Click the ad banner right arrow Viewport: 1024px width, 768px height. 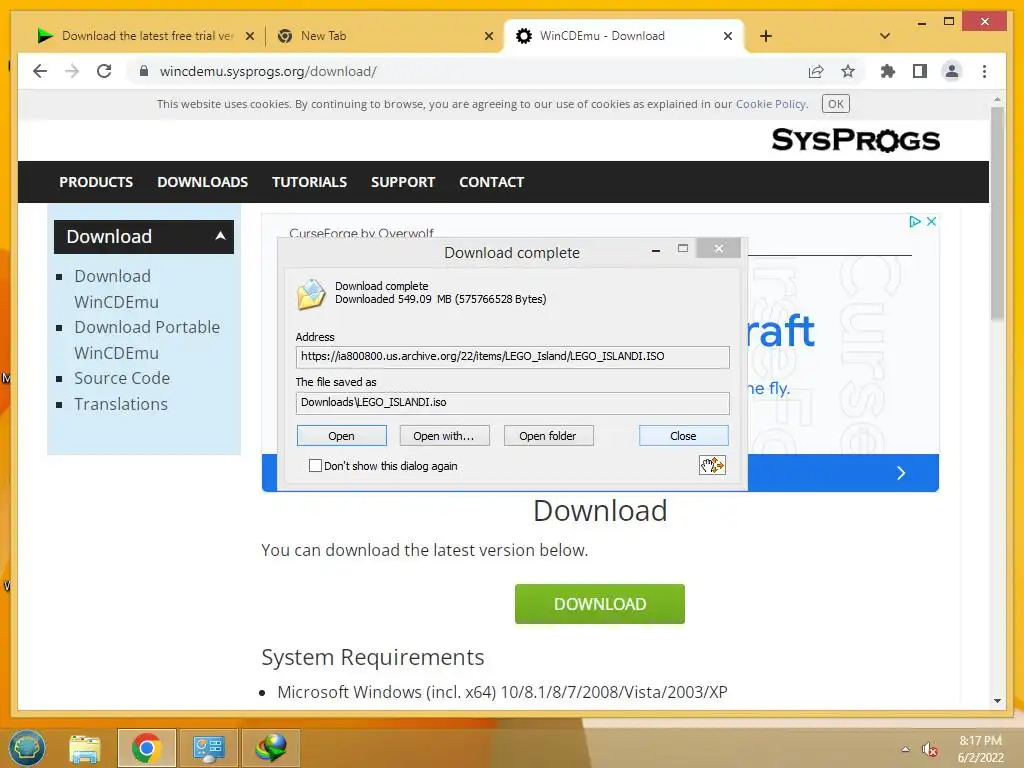(x=901, y=473)
